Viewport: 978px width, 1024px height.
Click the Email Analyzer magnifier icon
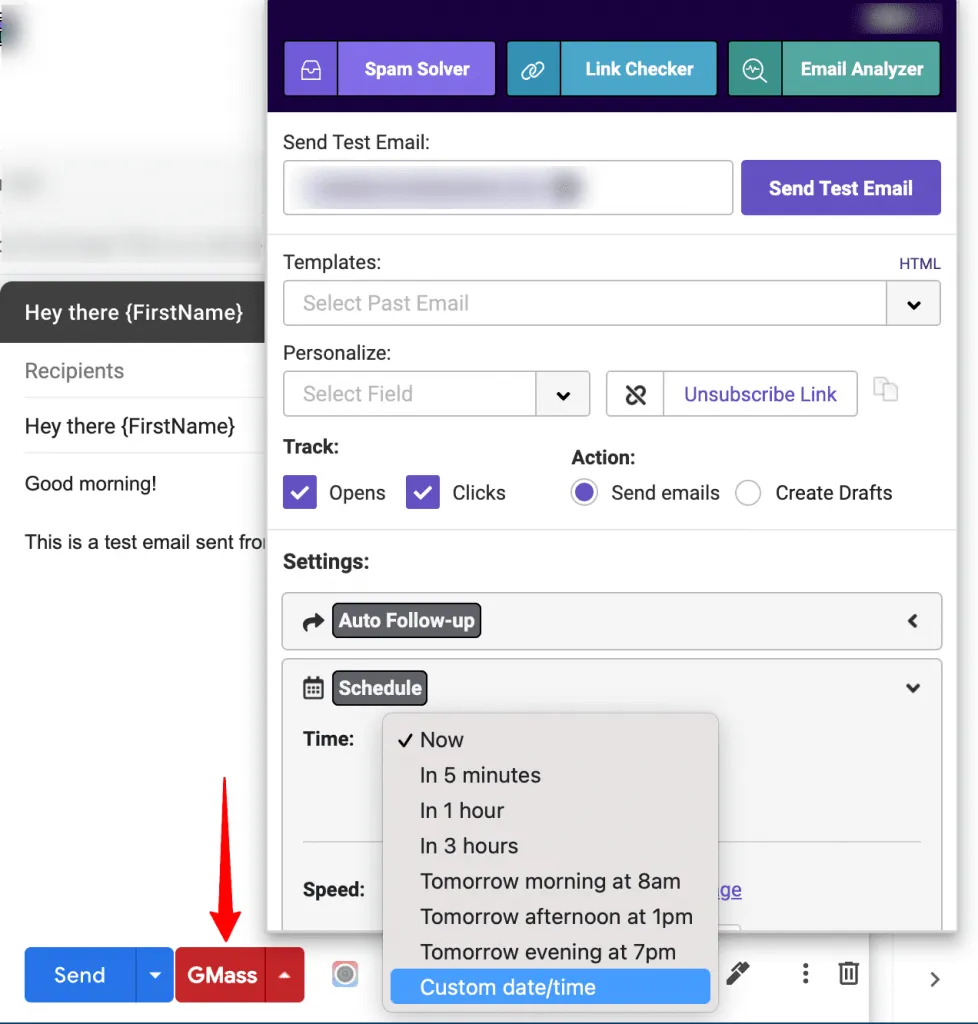pos(755,69)
